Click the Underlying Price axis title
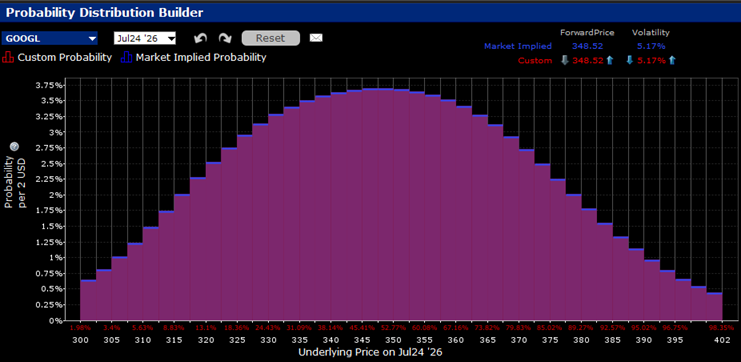Viewport: 741px width, 362px height. (370, 353)
